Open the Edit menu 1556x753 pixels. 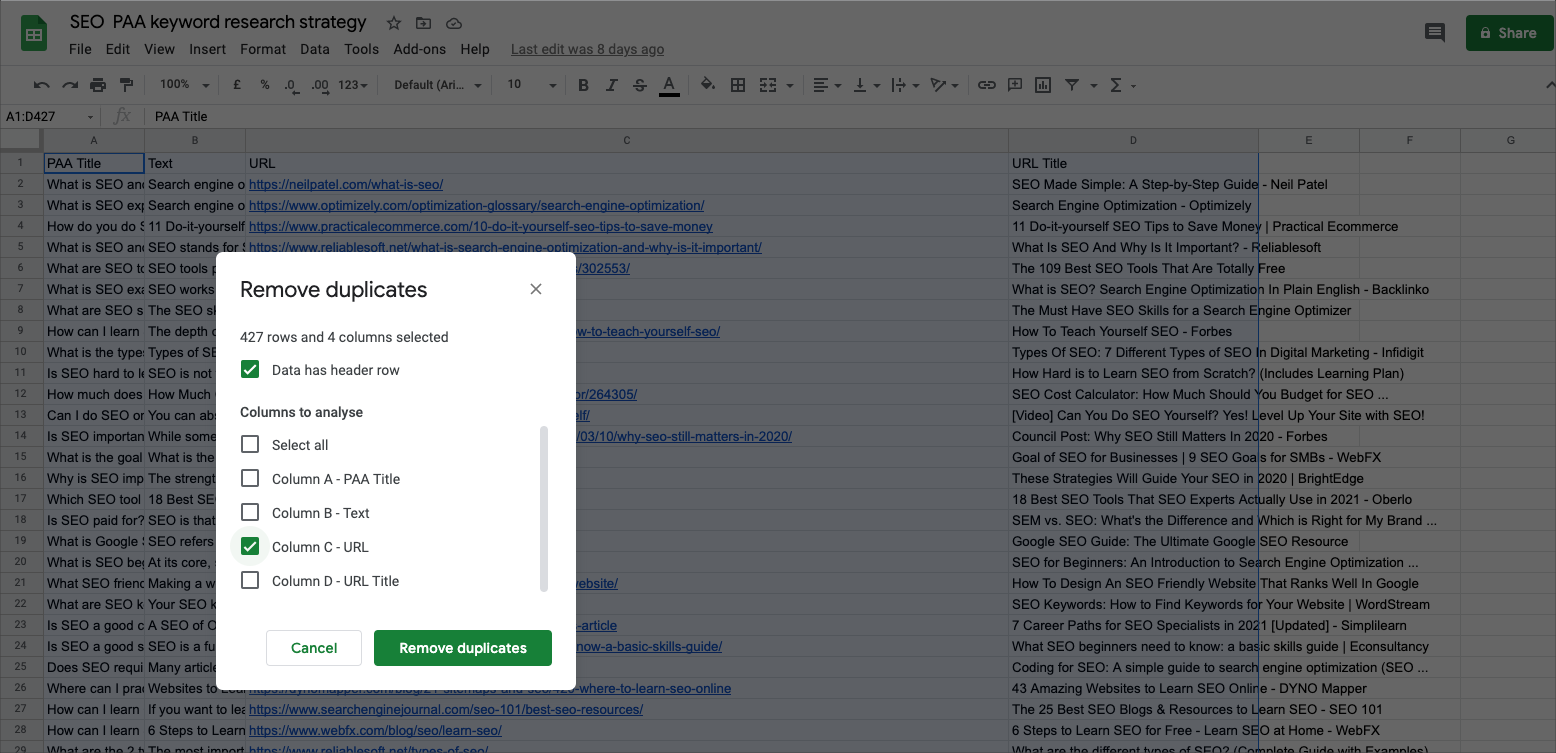coord(118,49)
